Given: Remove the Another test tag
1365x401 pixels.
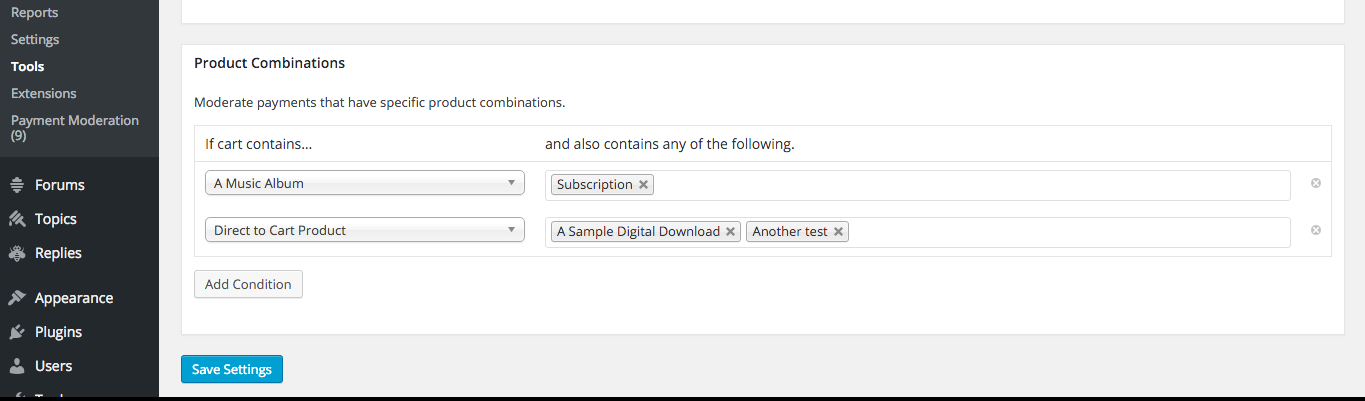Looking at the screenshot, I should (x=838, y=232).
